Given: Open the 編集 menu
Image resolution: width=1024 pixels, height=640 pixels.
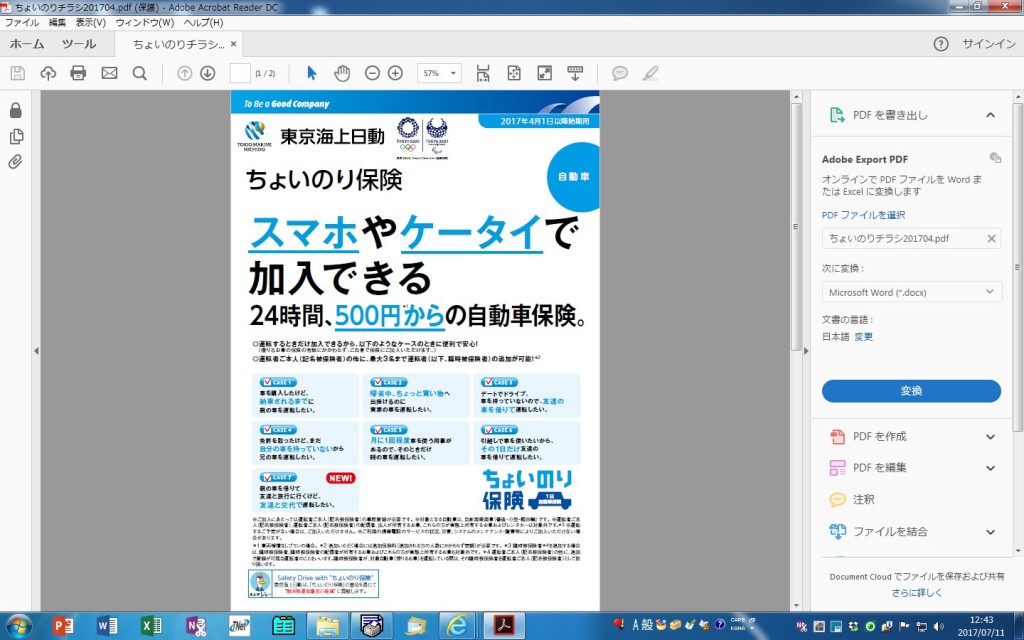Looking at the screenshot, I should [57, 22].
